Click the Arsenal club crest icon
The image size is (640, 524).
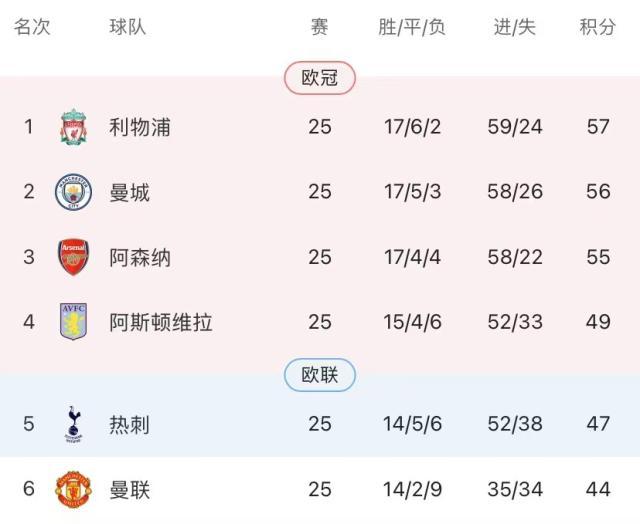[x=74, y=257]
